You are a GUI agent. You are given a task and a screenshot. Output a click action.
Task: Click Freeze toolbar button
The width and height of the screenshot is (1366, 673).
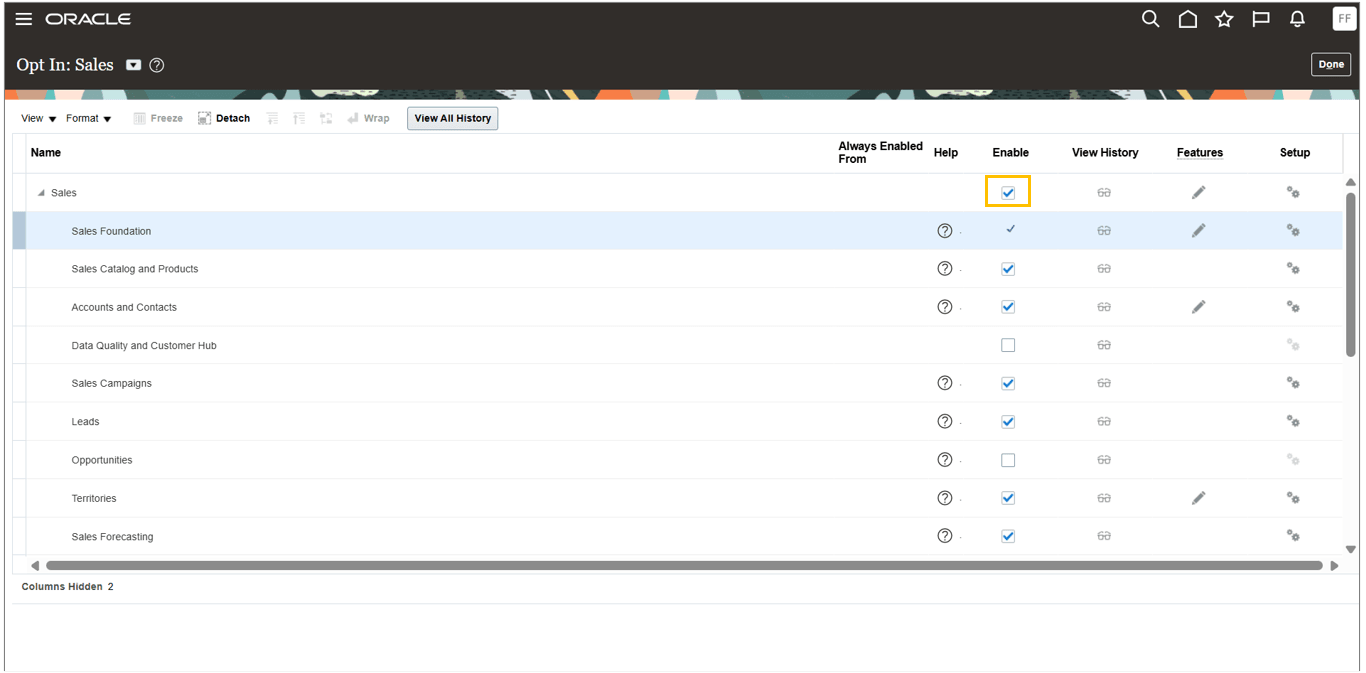click(x=158, y=118)
